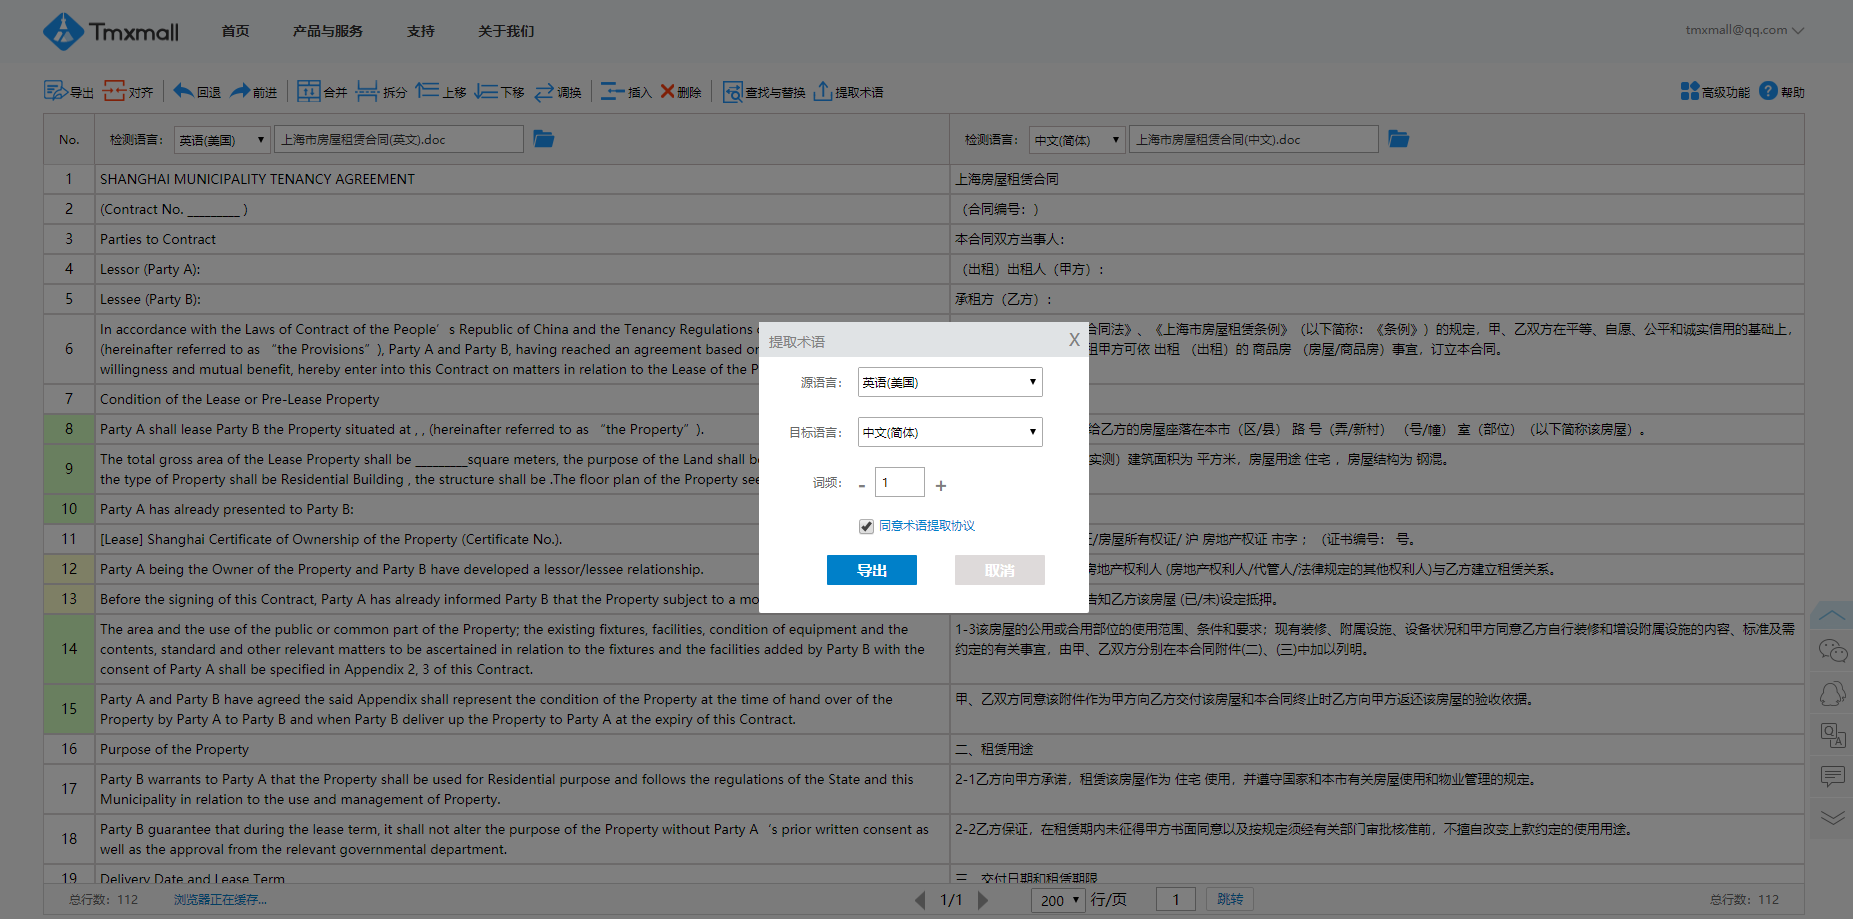
Task: Collapse sidebar with upward chevron
Action: pyautogui.click(x=1833, y=615)
